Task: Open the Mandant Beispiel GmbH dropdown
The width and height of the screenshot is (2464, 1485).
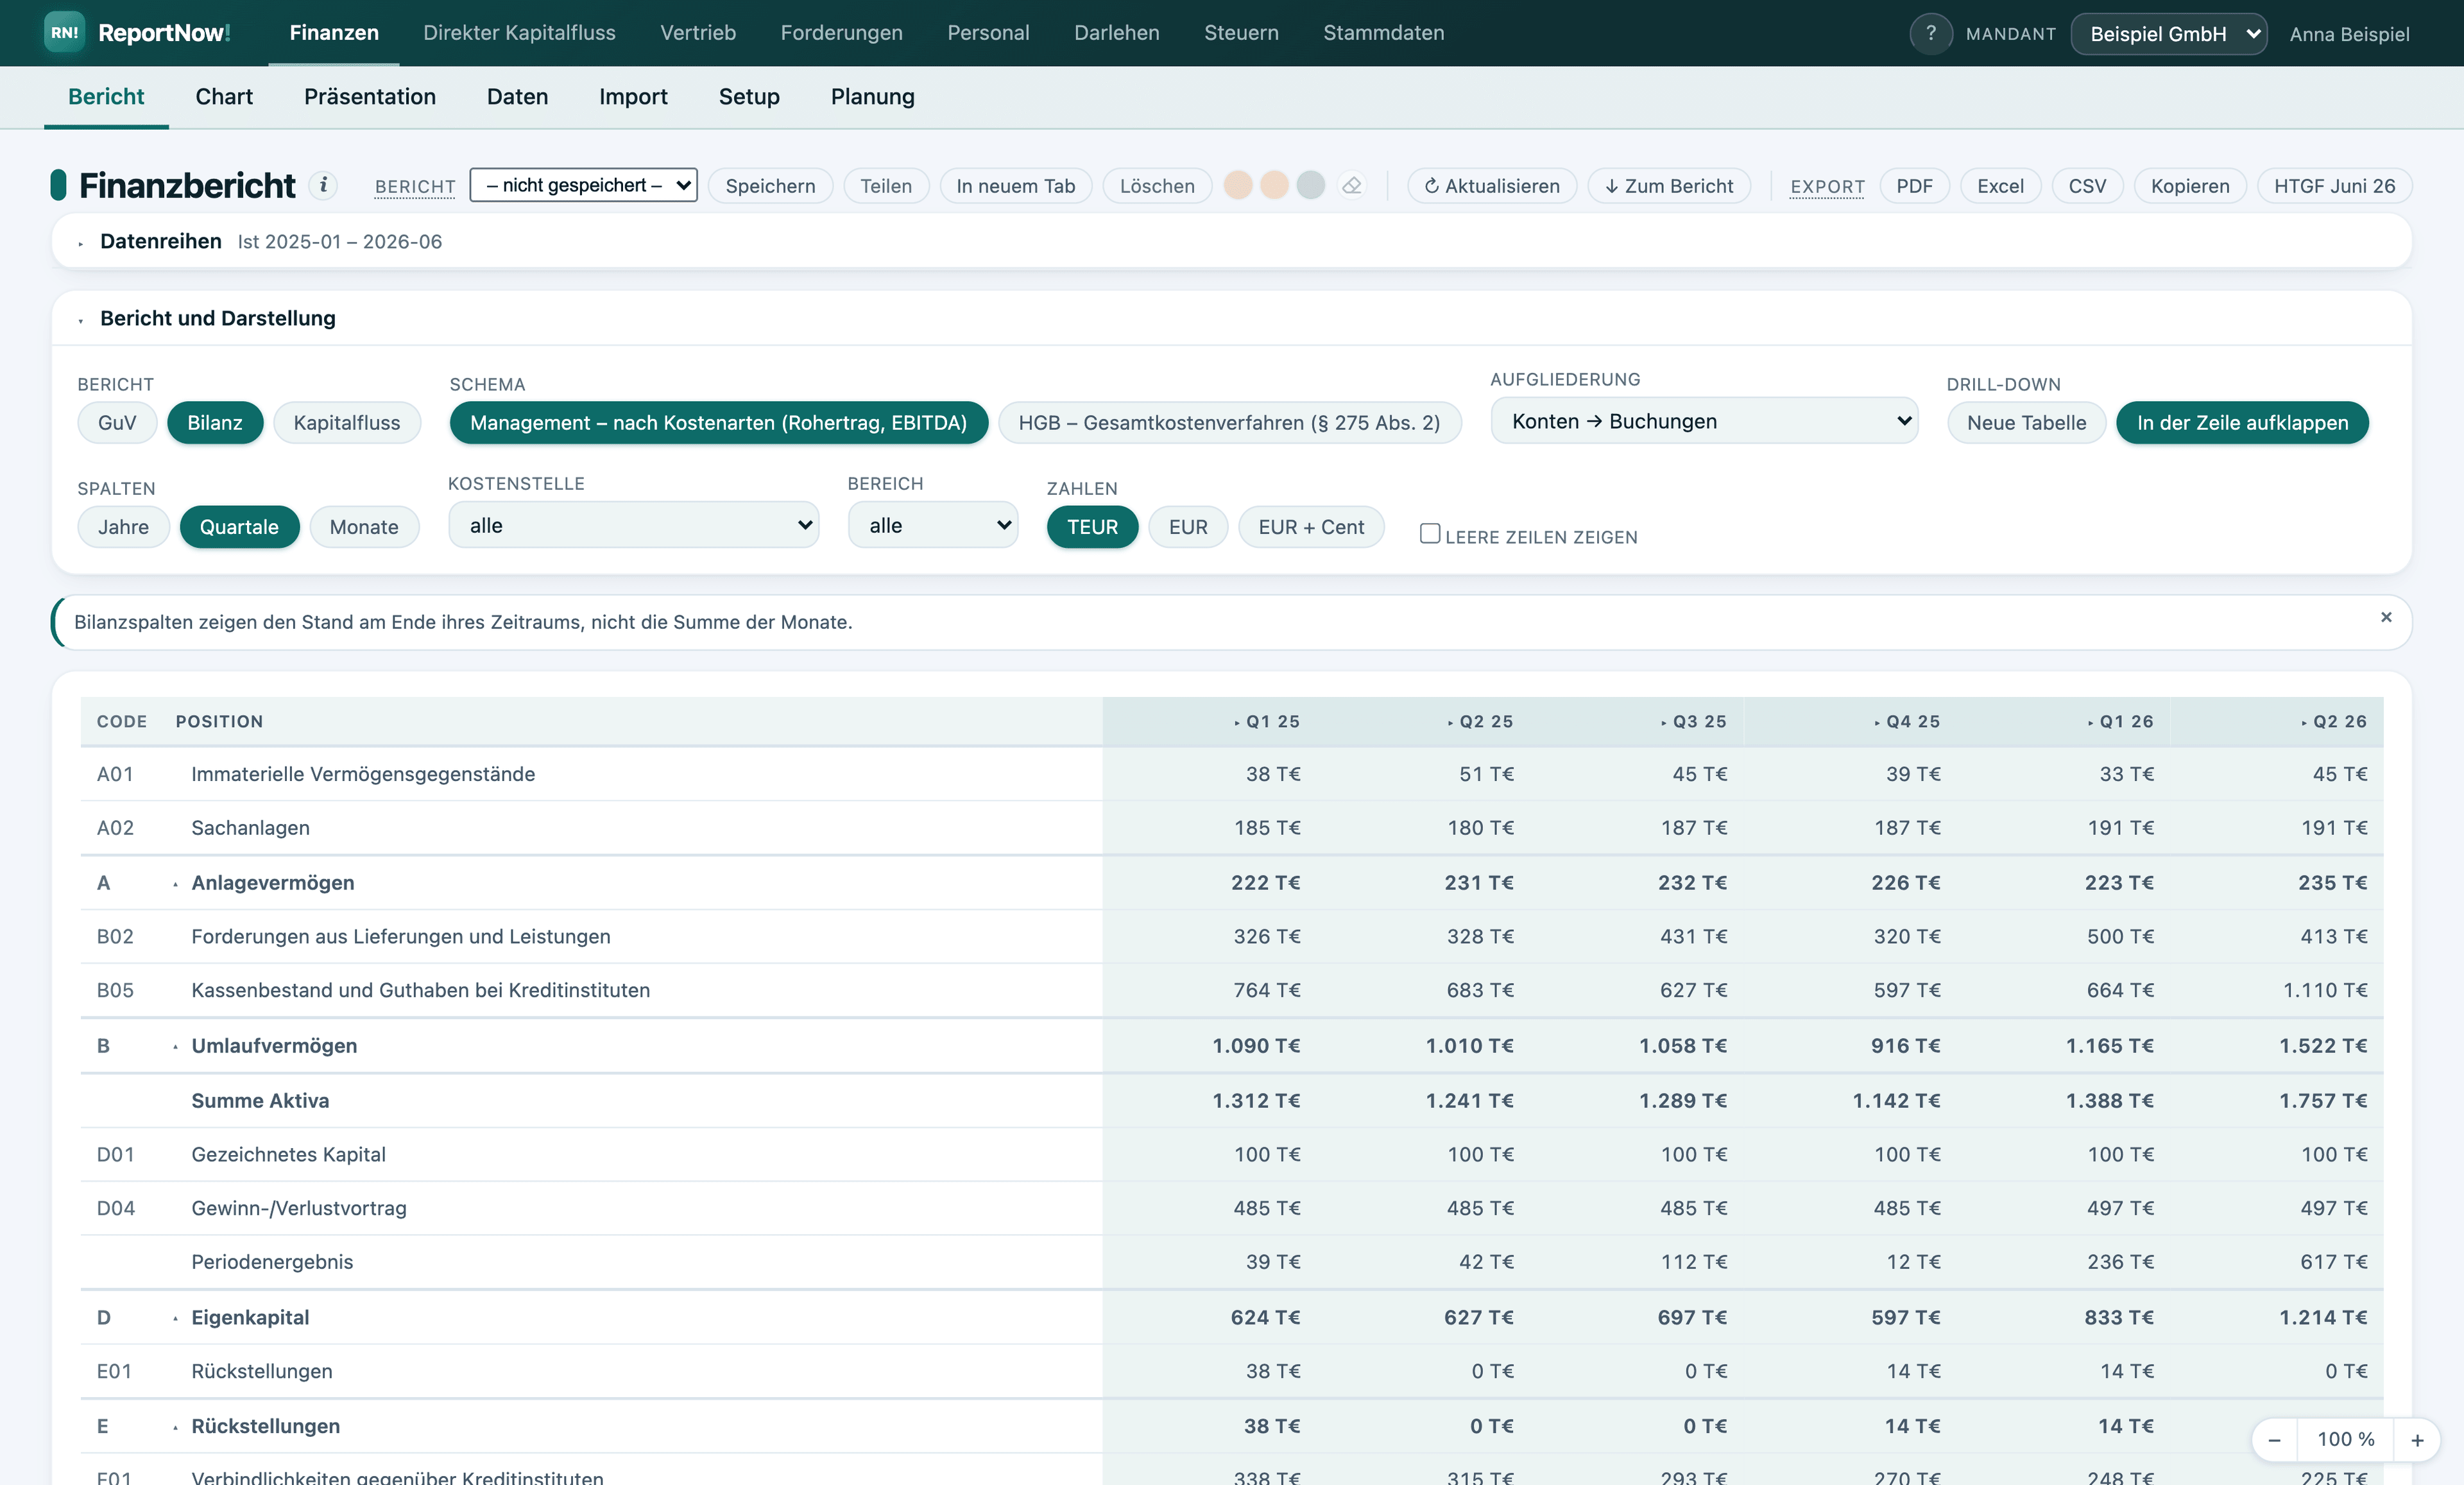Action: click(x=2168, y=34)
